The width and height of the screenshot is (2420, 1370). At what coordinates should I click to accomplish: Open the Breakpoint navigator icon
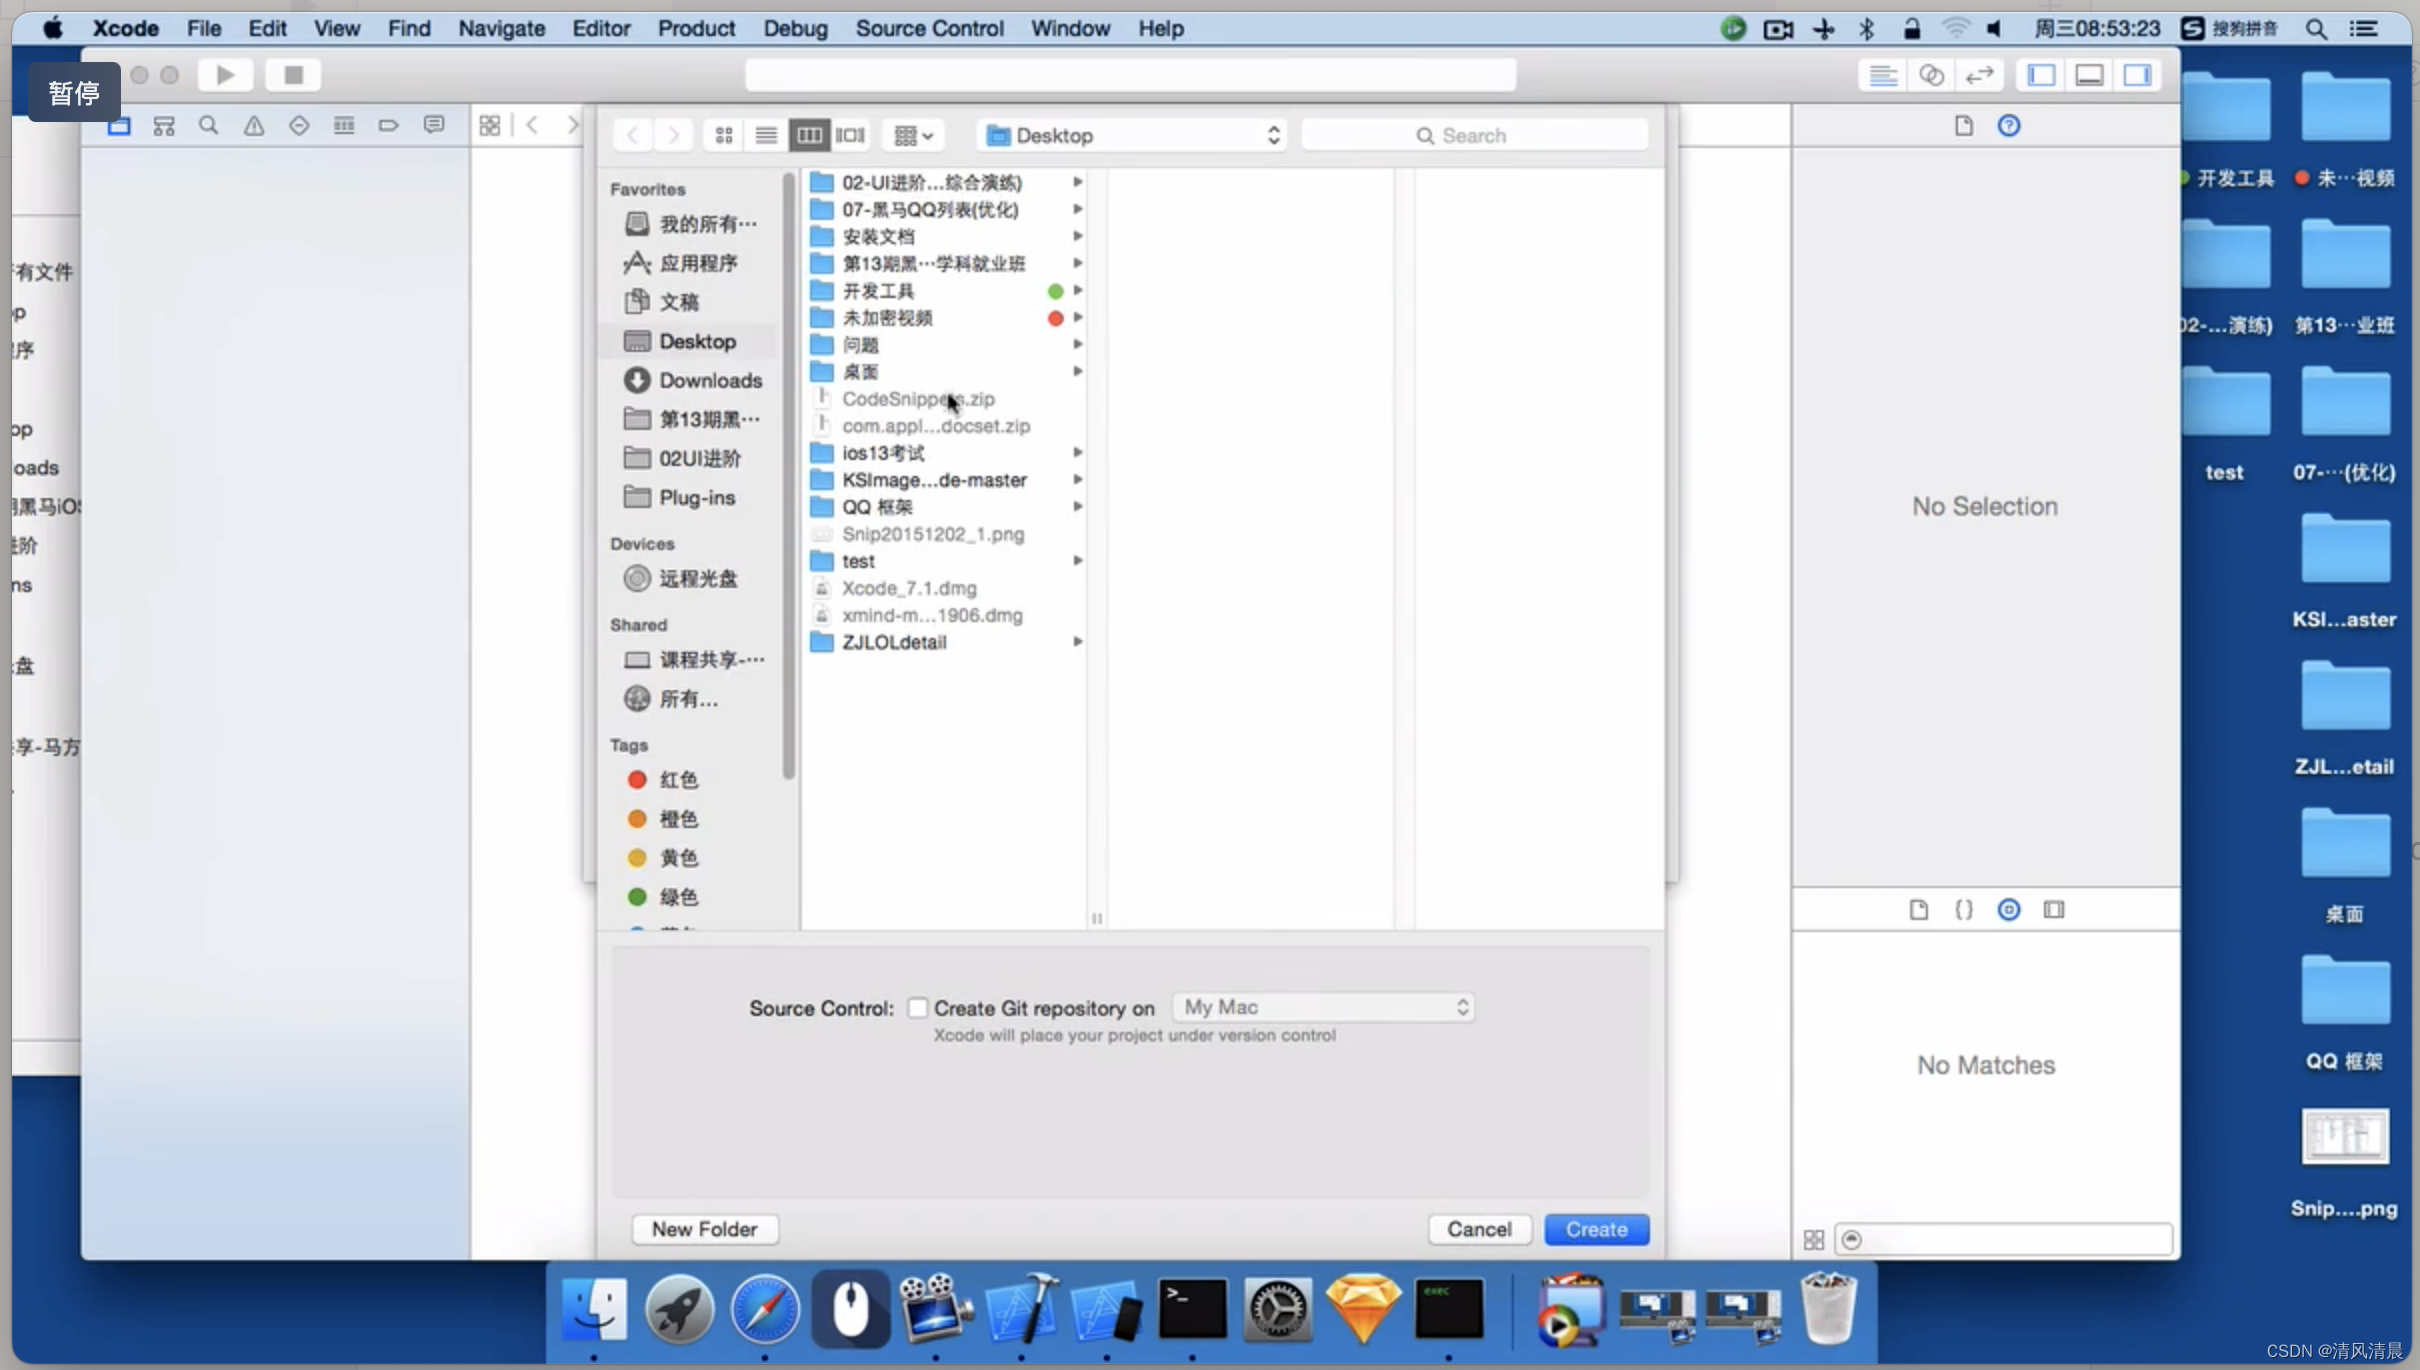[x=388, y=125]
